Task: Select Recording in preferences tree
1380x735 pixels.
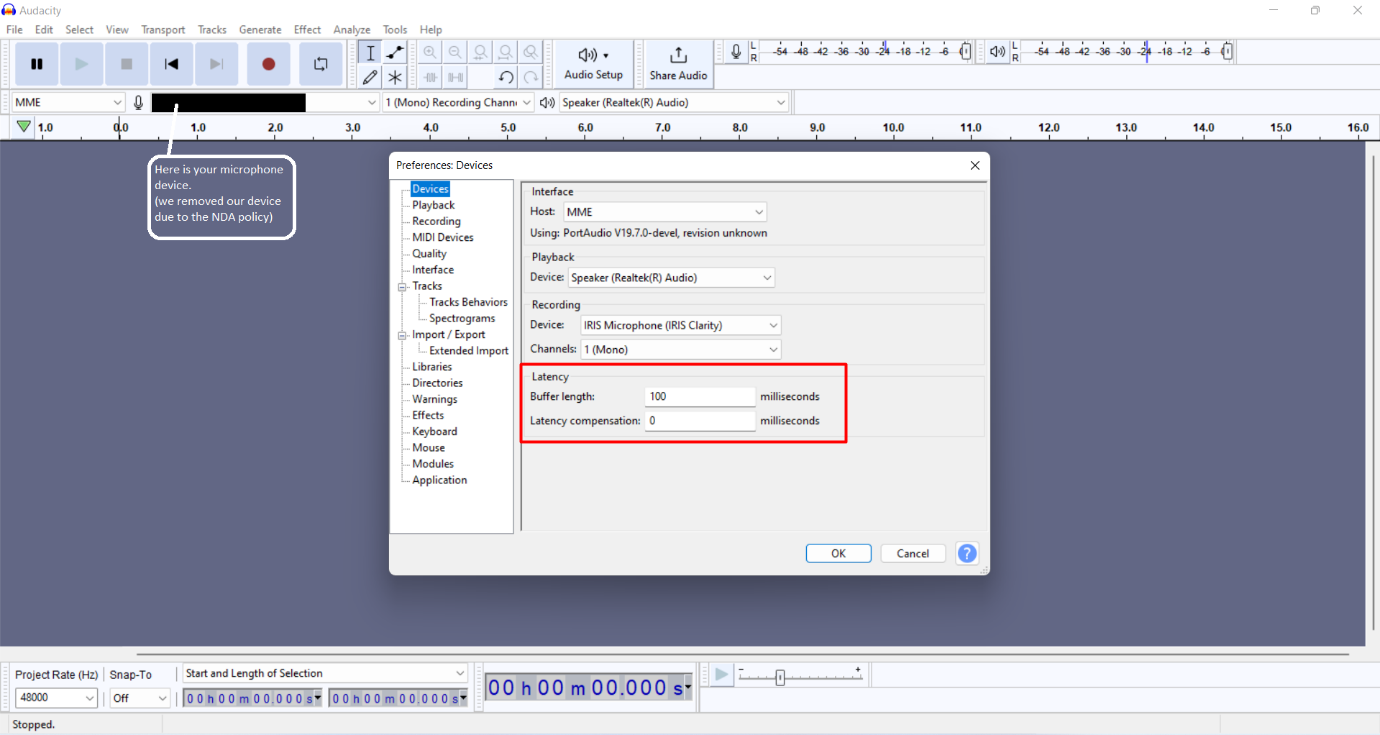Action: 436,221
